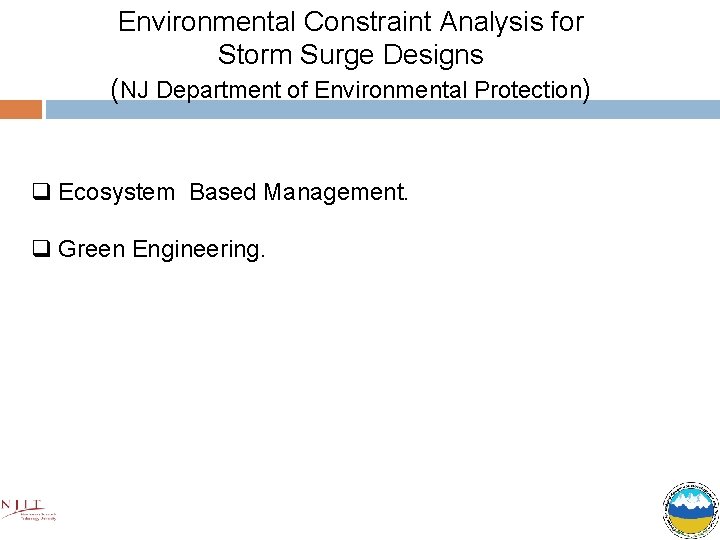Click the square bullet beside Ecosystem Based Management
The image size is (720, 540).
(46, 191)
